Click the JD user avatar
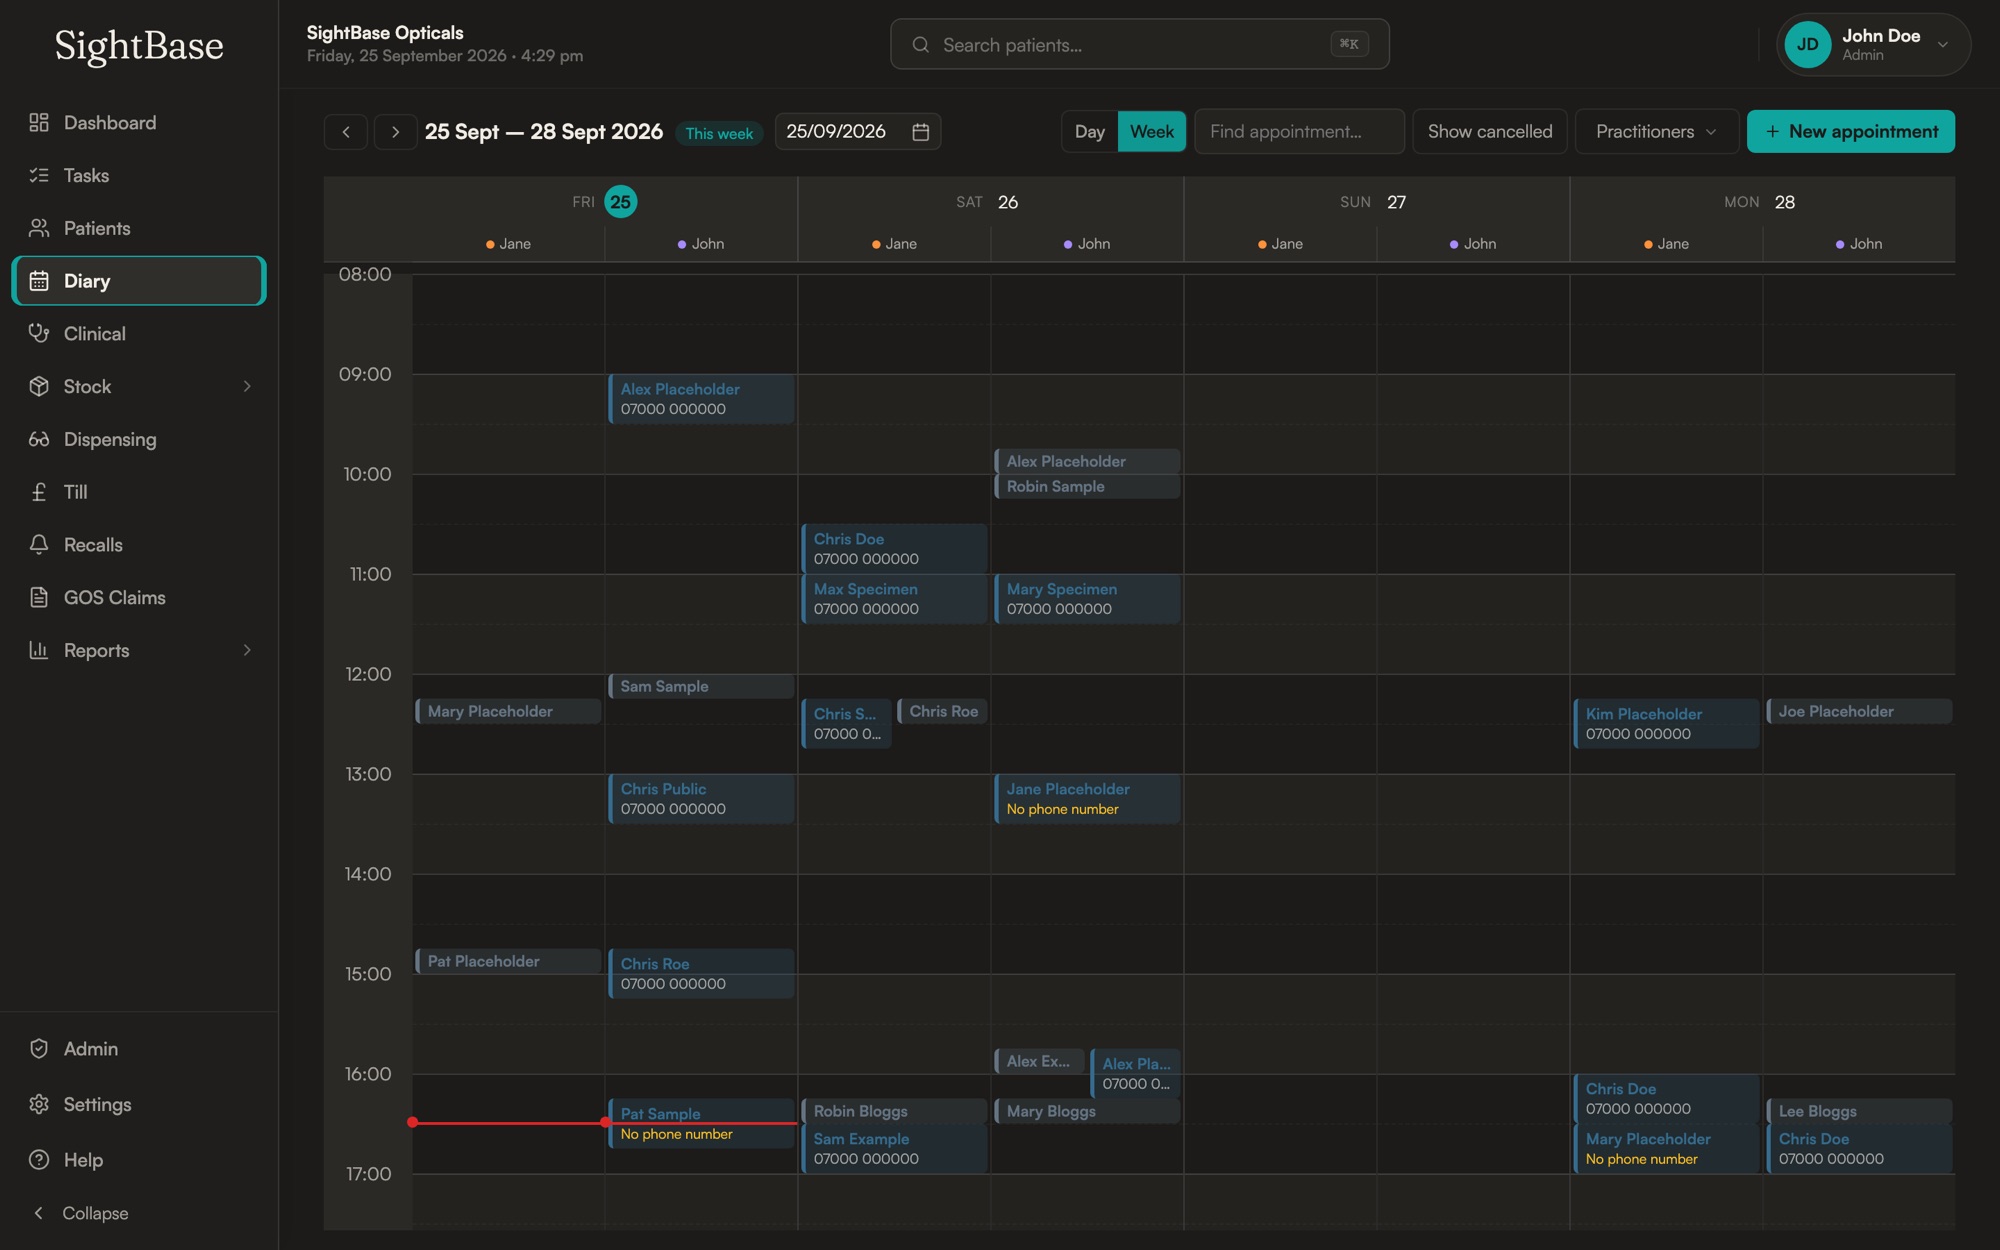Viewport: 2000px width, 1250px height. tap(1808, 44)
